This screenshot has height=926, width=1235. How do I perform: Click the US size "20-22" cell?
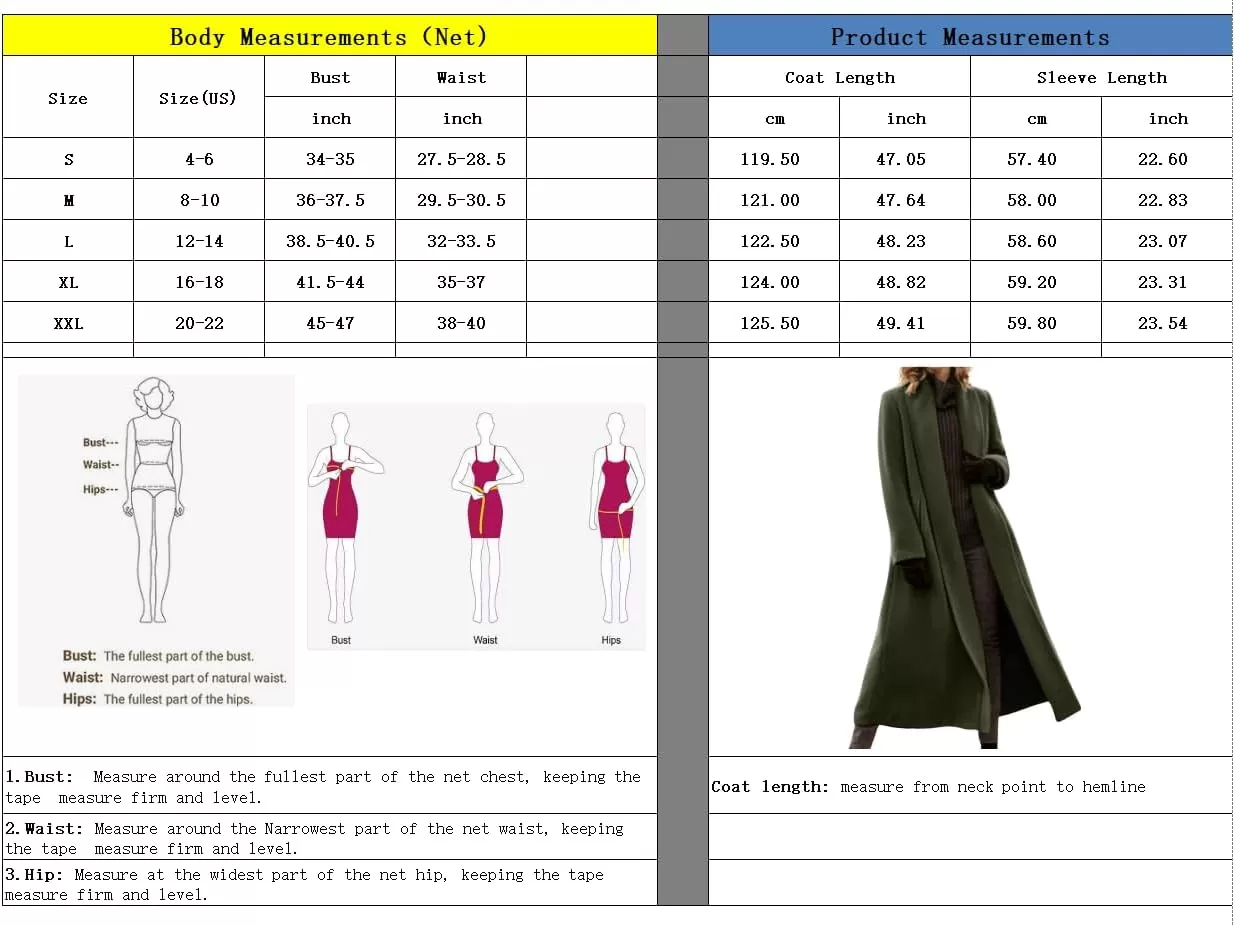(x=198, y=323)
